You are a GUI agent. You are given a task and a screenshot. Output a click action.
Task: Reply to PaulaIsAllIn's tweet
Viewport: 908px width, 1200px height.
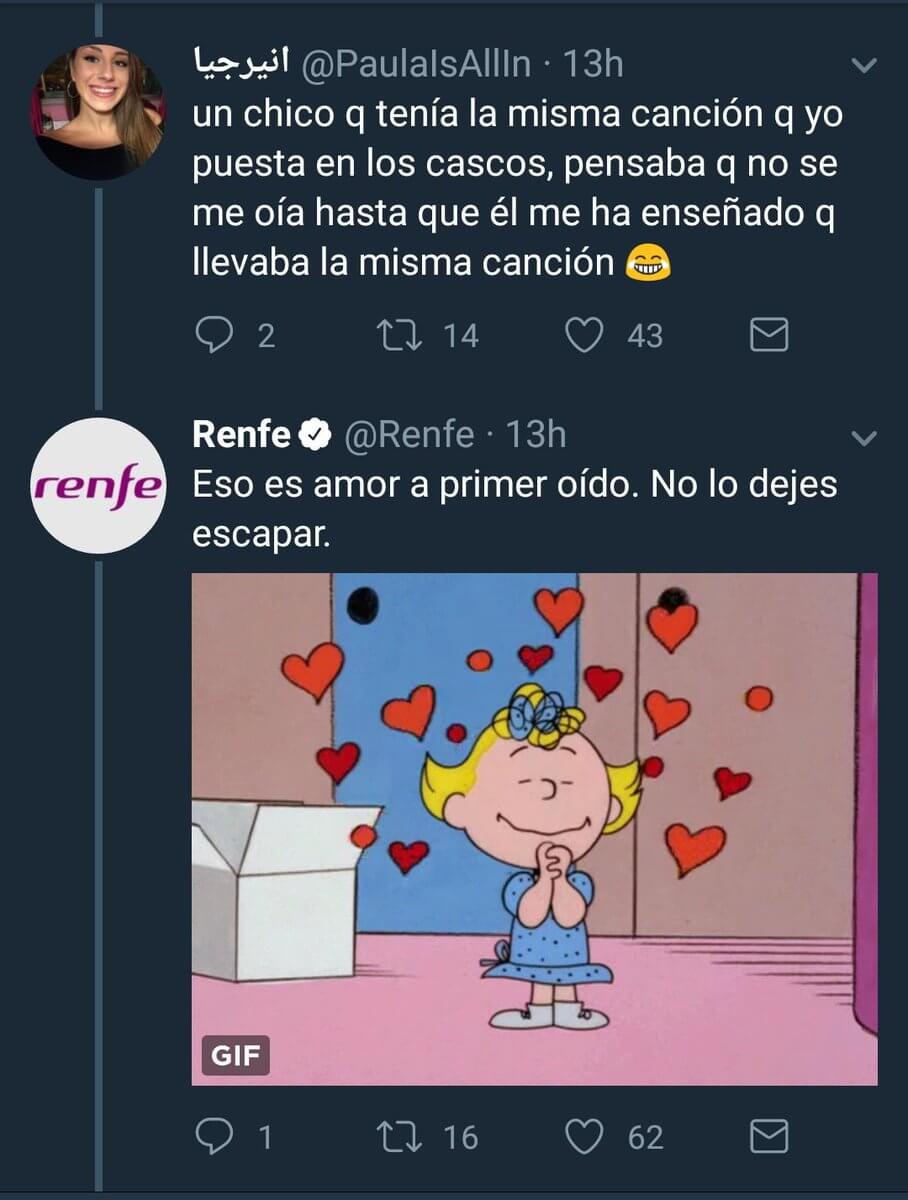214,337
